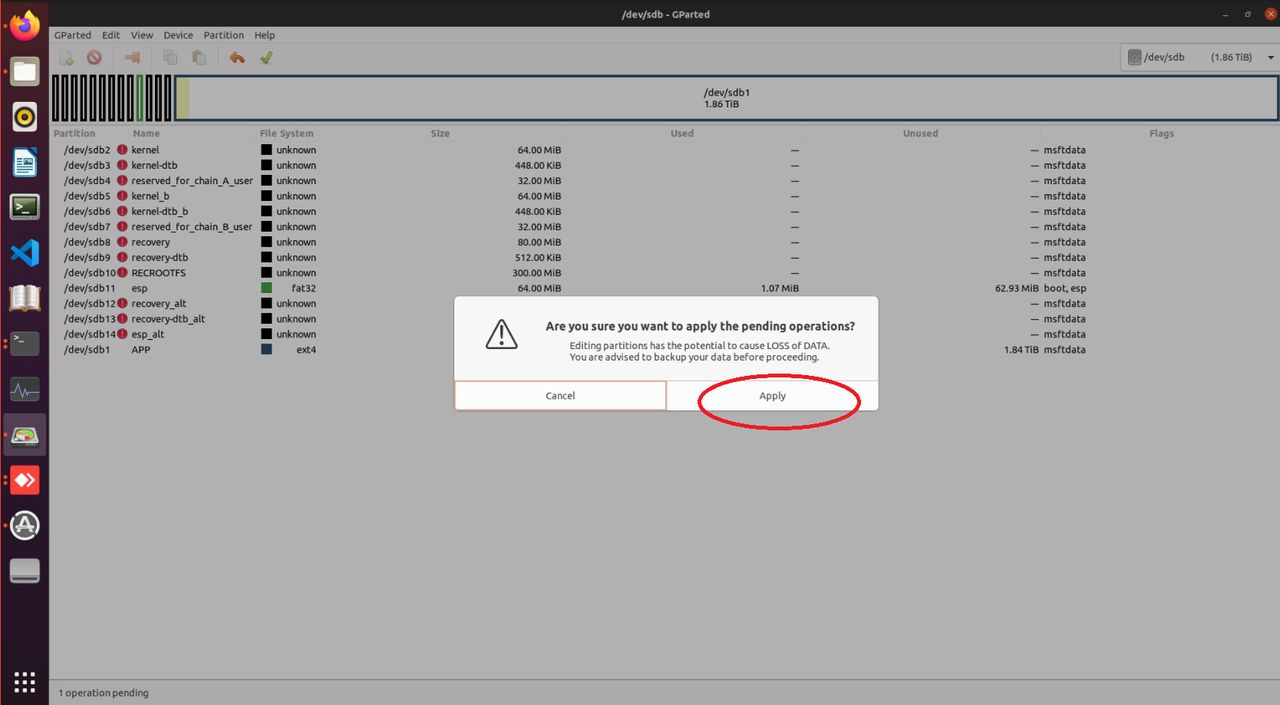
Task: Open Files from the Ubuntu dock
Action: pyautogui.click(x=25, y=71)
